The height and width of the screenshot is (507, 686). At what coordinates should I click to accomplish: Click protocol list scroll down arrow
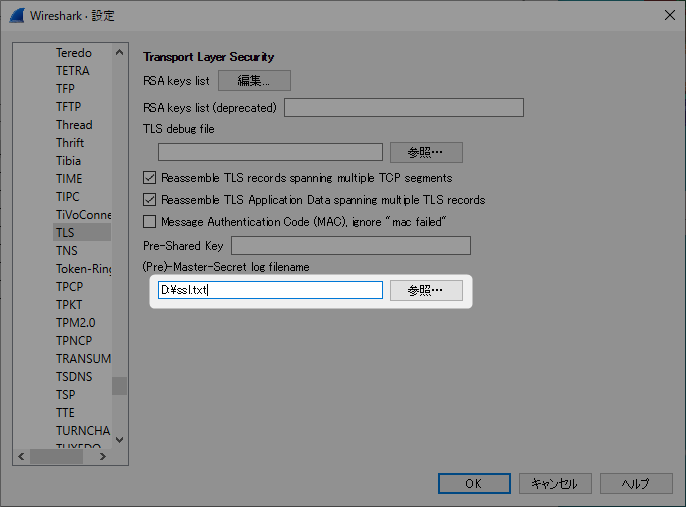coord(119,440)
